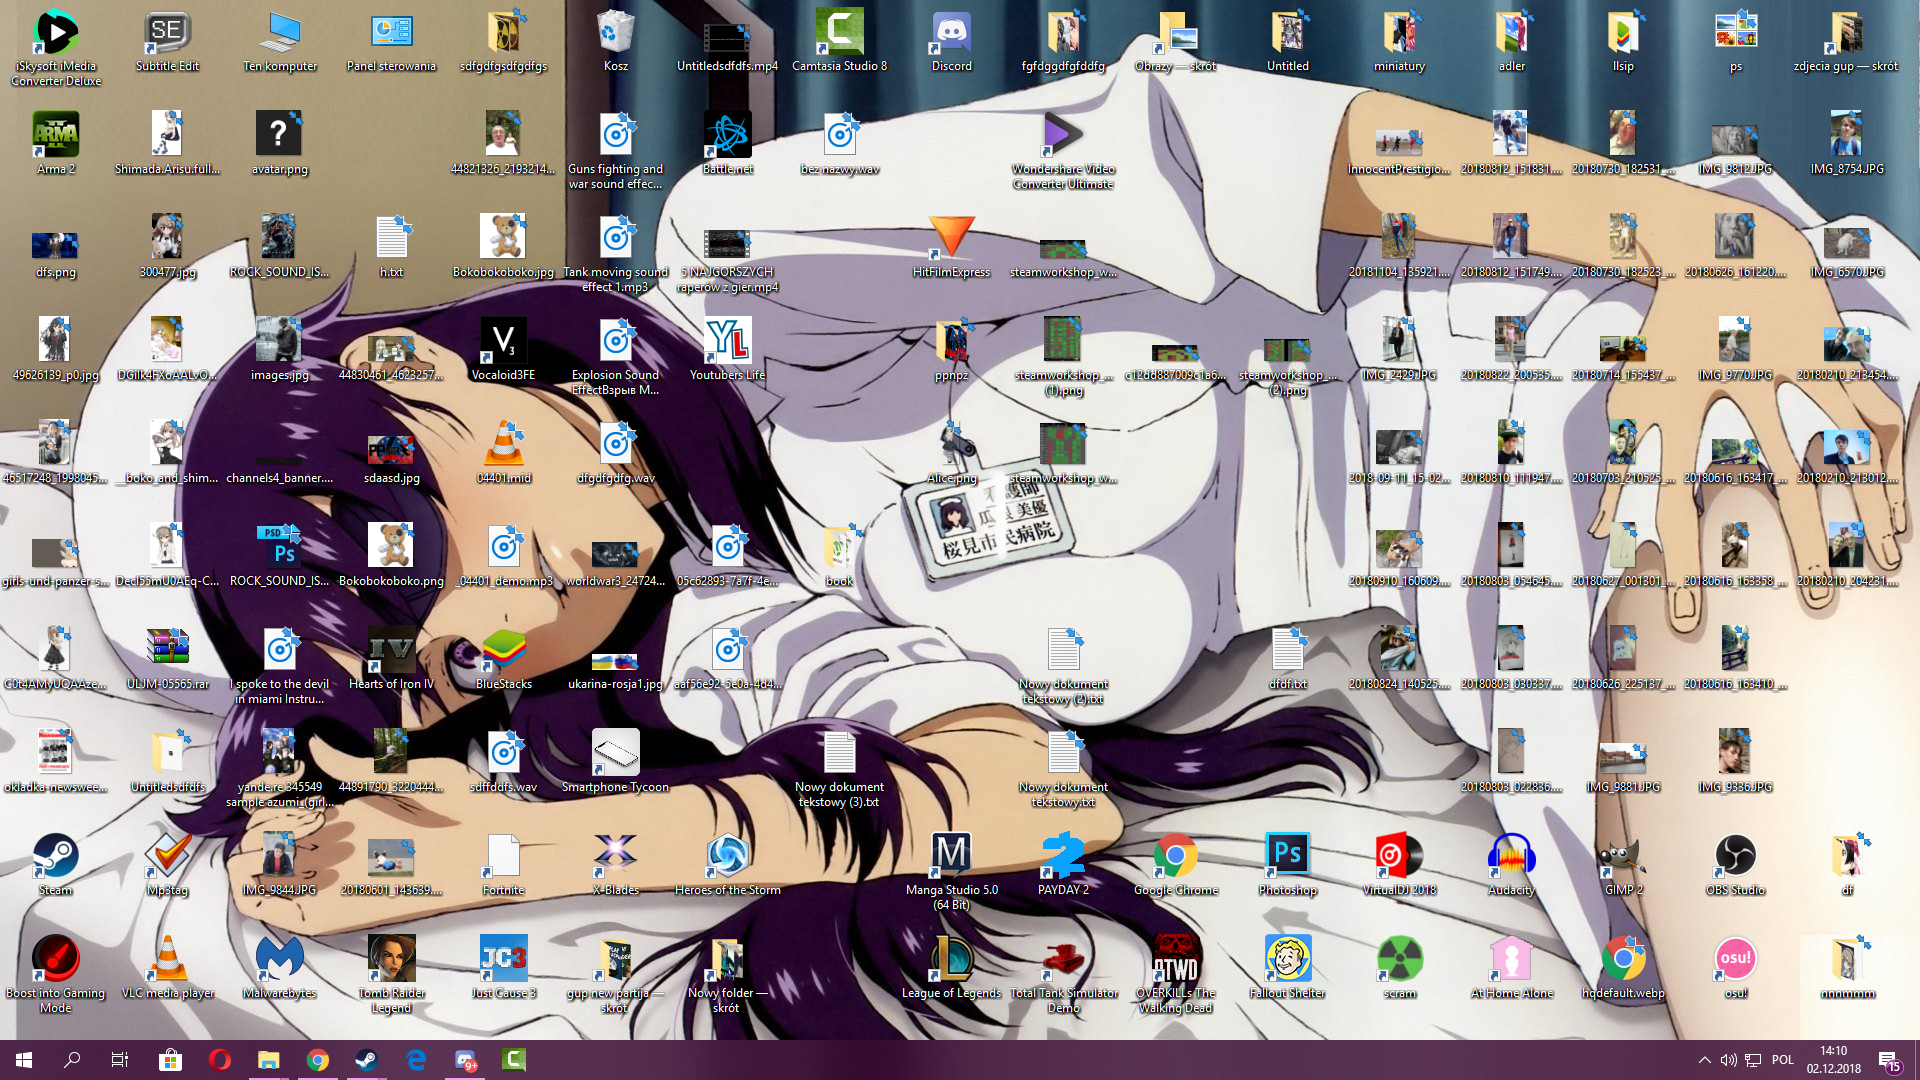Open the Windows Start menu
This screenshot has height=1080, width=1920.
pyautogui.click(x=24, y=1060)
